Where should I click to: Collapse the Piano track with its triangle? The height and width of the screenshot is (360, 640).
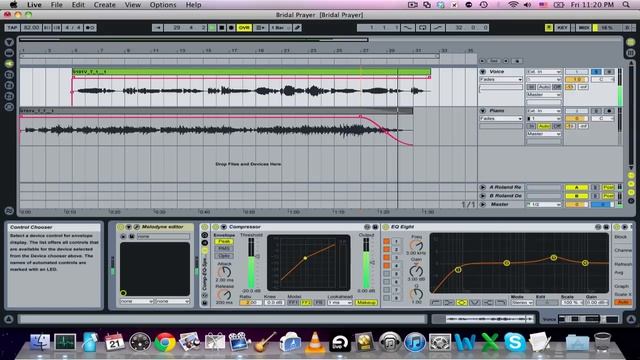[x=482, y=111]
